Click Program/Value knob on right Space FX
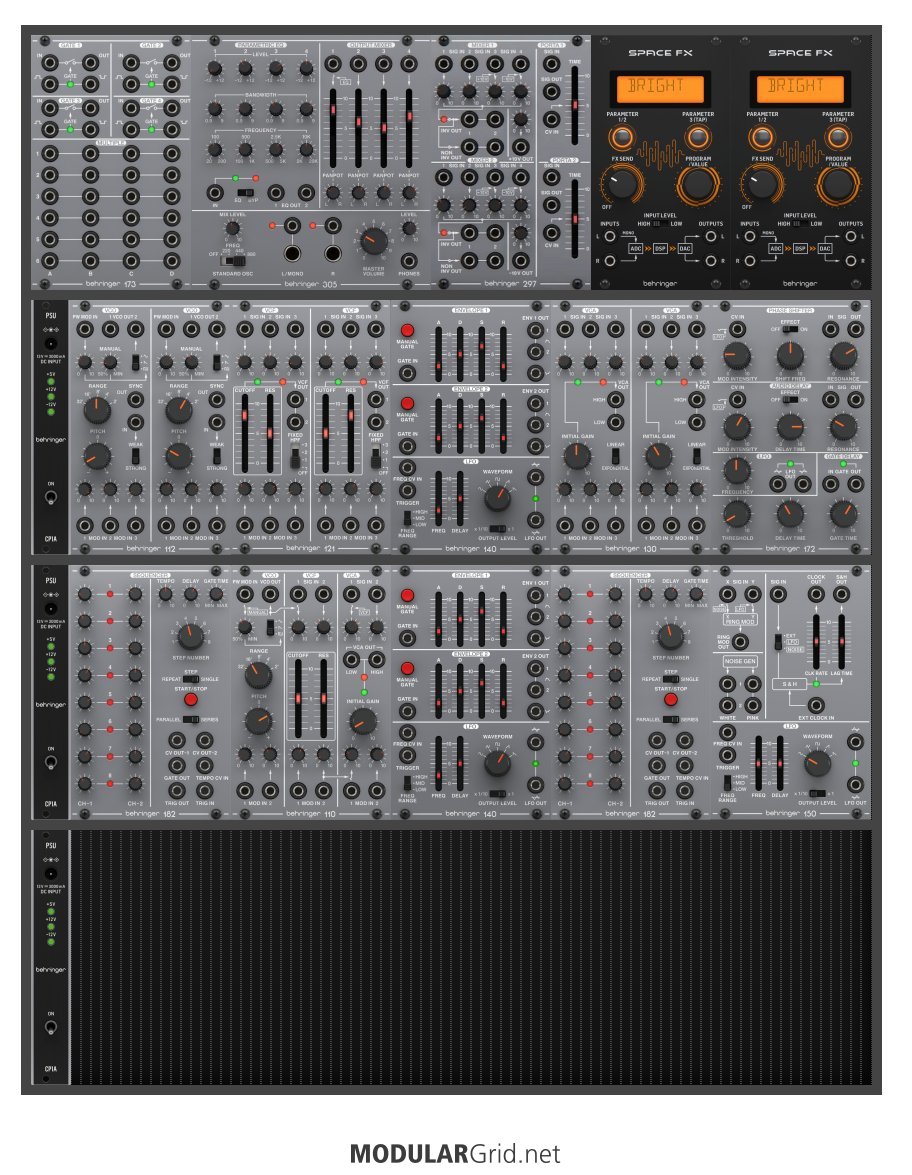 tap(837, 184)
